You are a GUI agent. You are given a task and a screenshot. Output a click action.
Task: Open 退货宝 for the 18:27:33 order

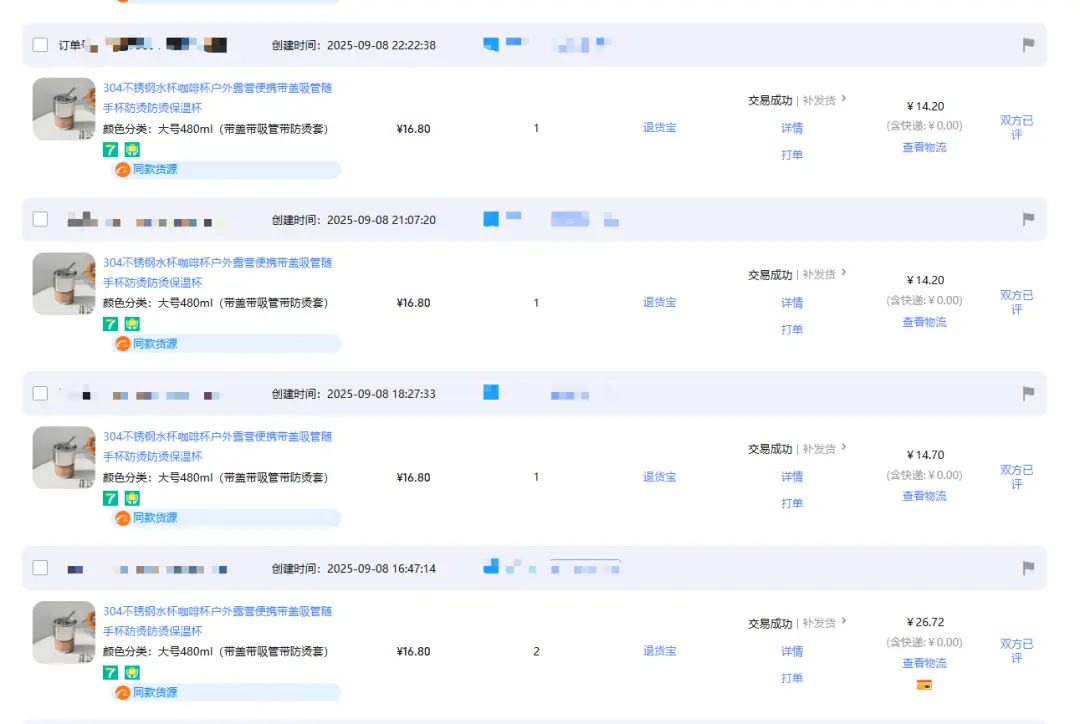pyautogui.click(x=659, y=477)
